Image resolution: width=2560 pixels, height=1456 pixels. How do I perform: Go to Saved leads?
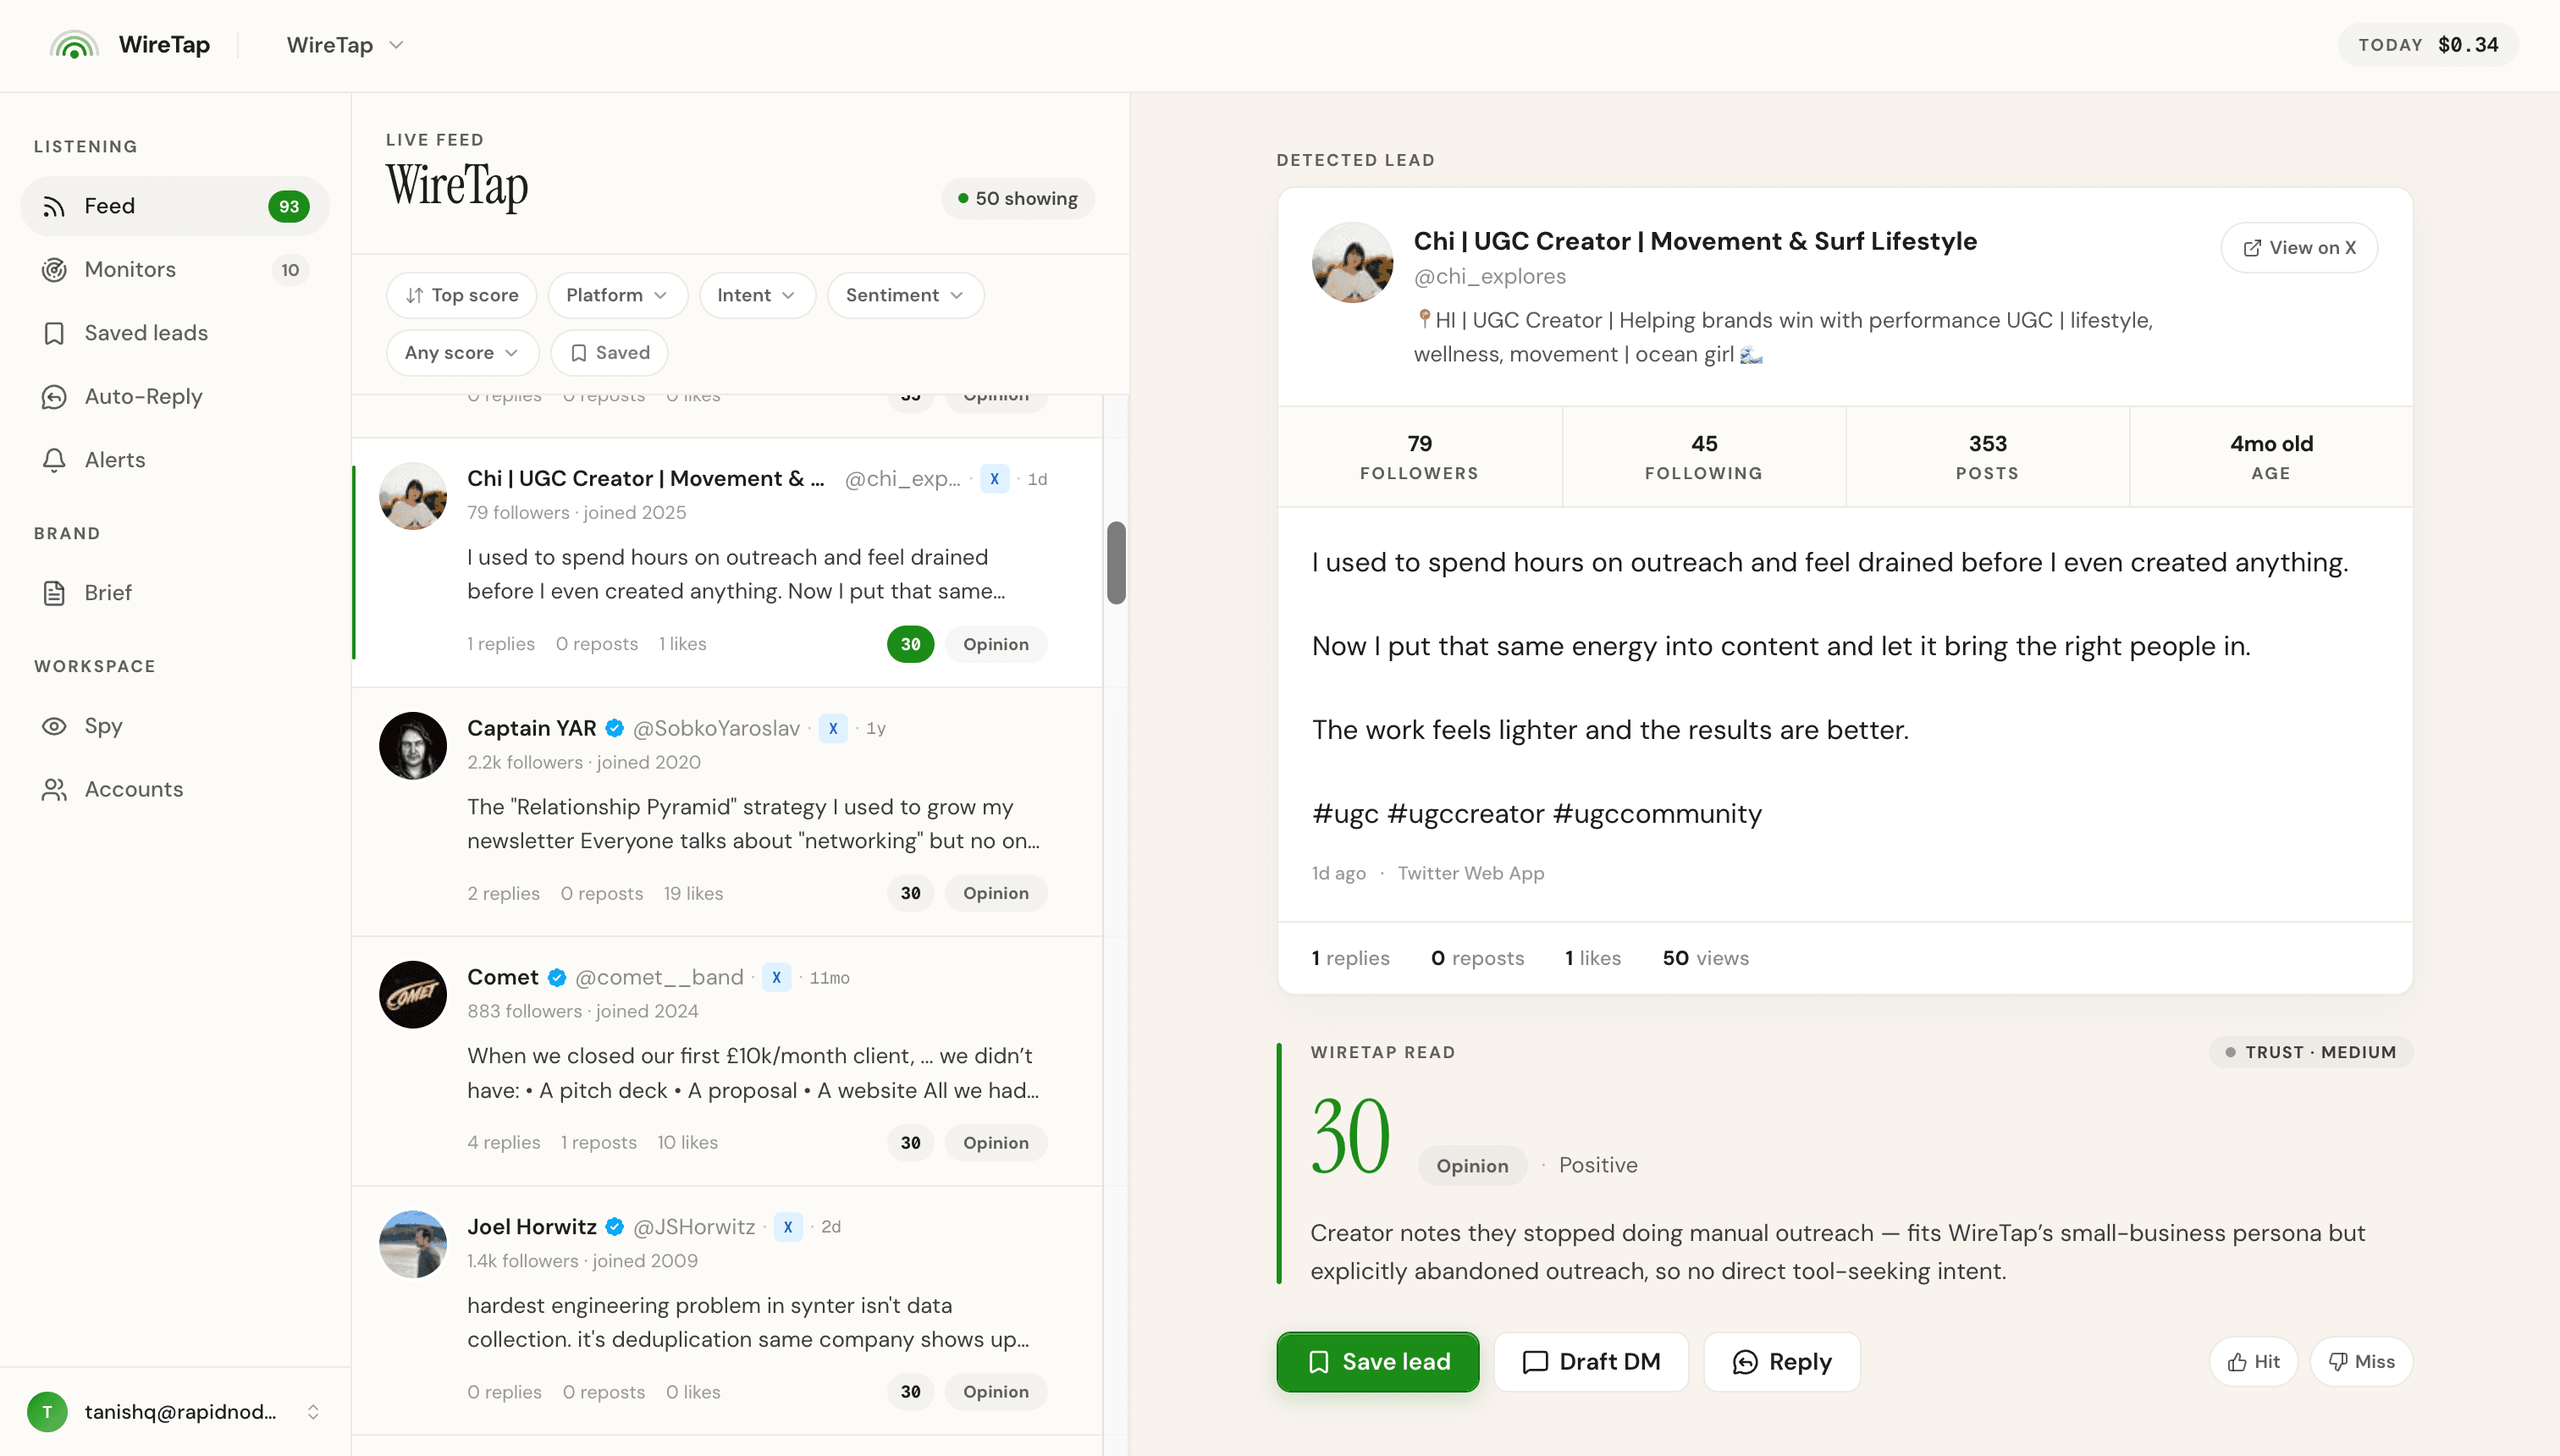pyautogui.click(x=175, y=333)
